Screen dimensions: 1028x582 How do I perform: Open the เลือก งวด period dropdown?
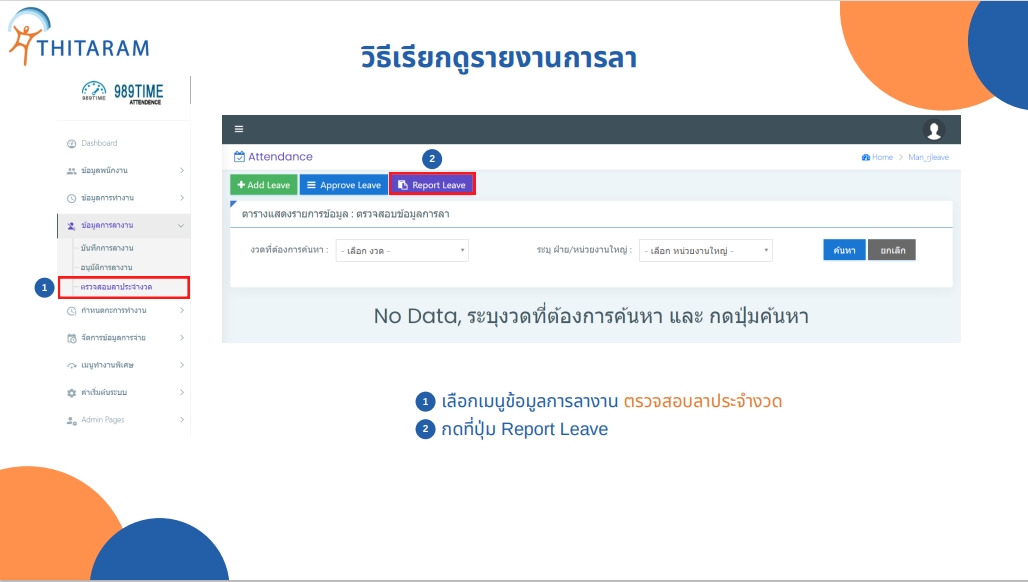[x=401, y=251]
